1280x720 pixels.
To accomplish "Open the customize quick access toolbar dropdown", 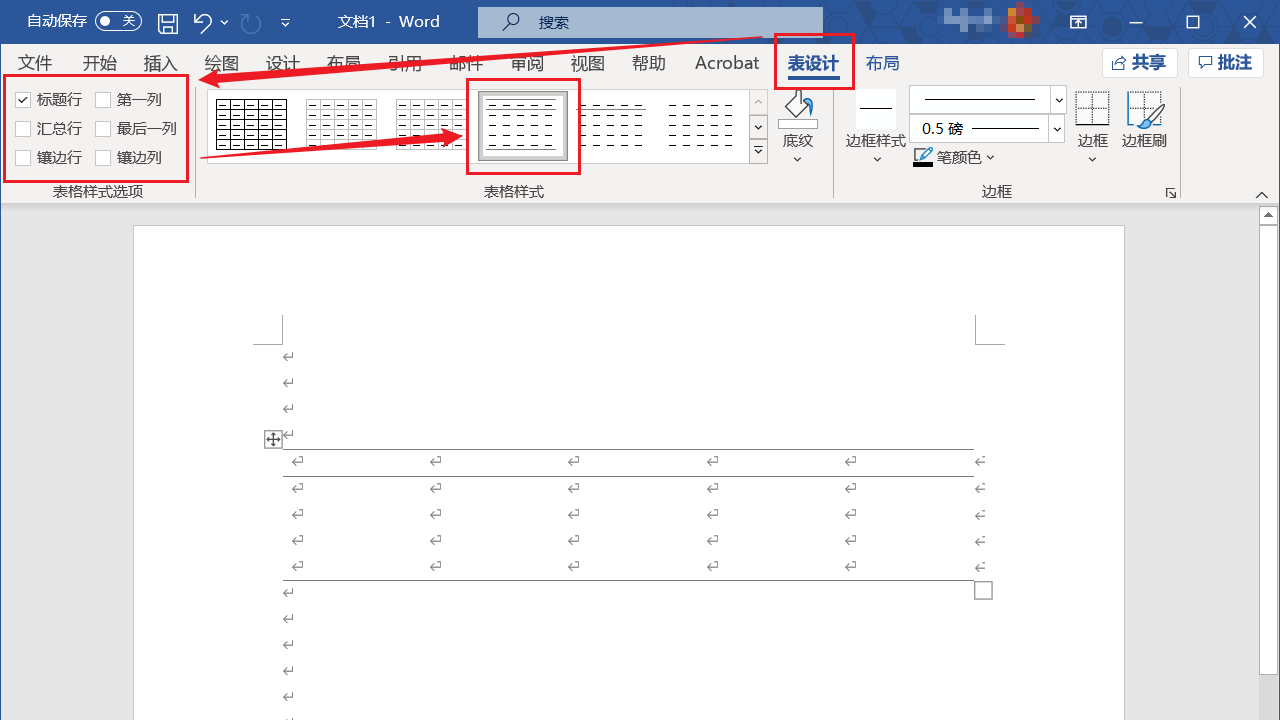I will pos(286,22).
